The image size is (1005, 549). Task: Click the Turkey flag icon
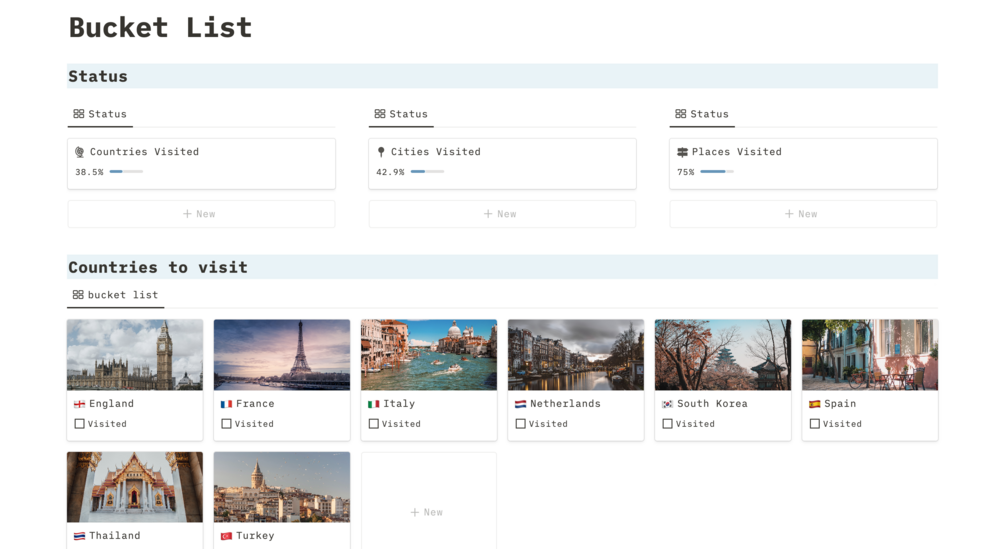227,536
